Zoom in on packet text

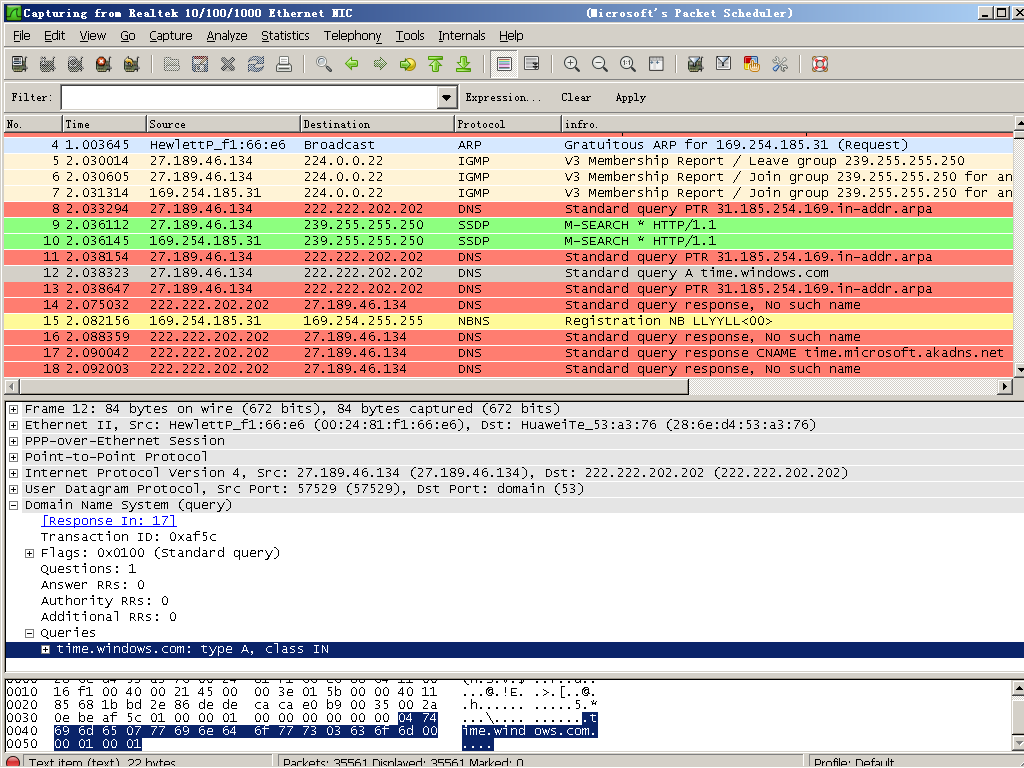click(571, 64)
